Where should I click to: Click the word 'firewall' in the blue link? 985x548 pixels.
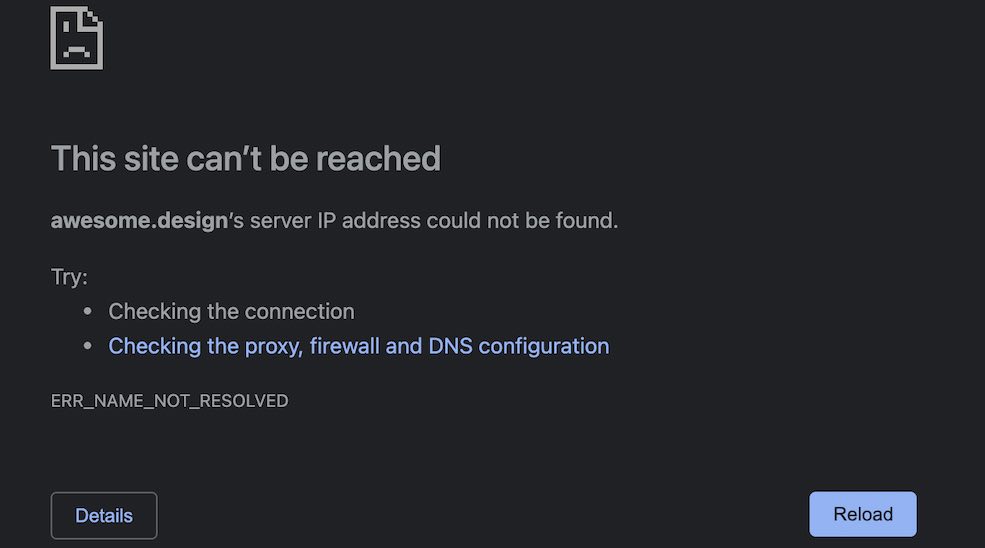[344, 346]
